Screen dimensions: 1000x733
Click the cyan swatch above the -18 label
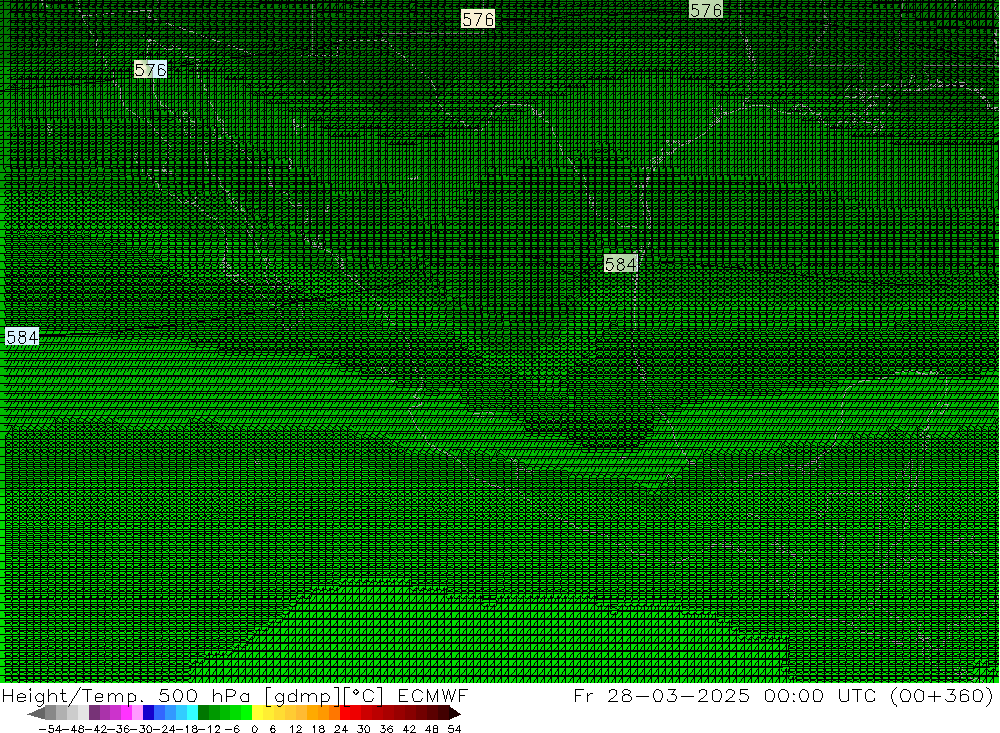192,713
